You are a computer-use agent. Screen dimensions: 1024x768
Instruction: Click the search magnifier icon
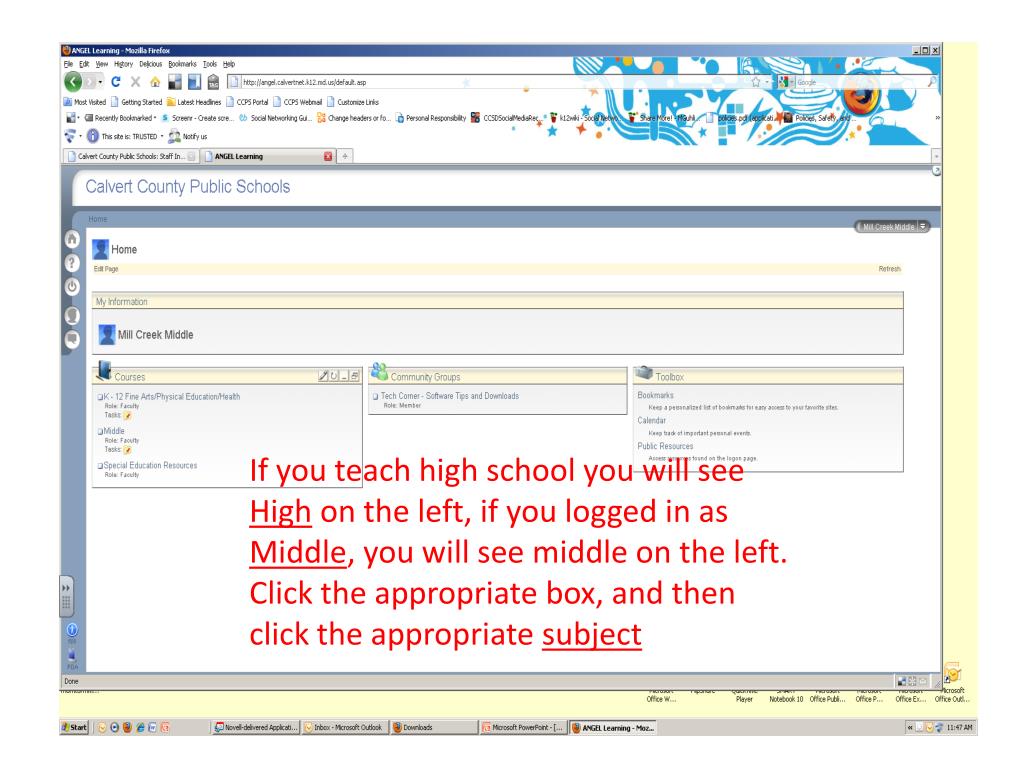[932, 82]
